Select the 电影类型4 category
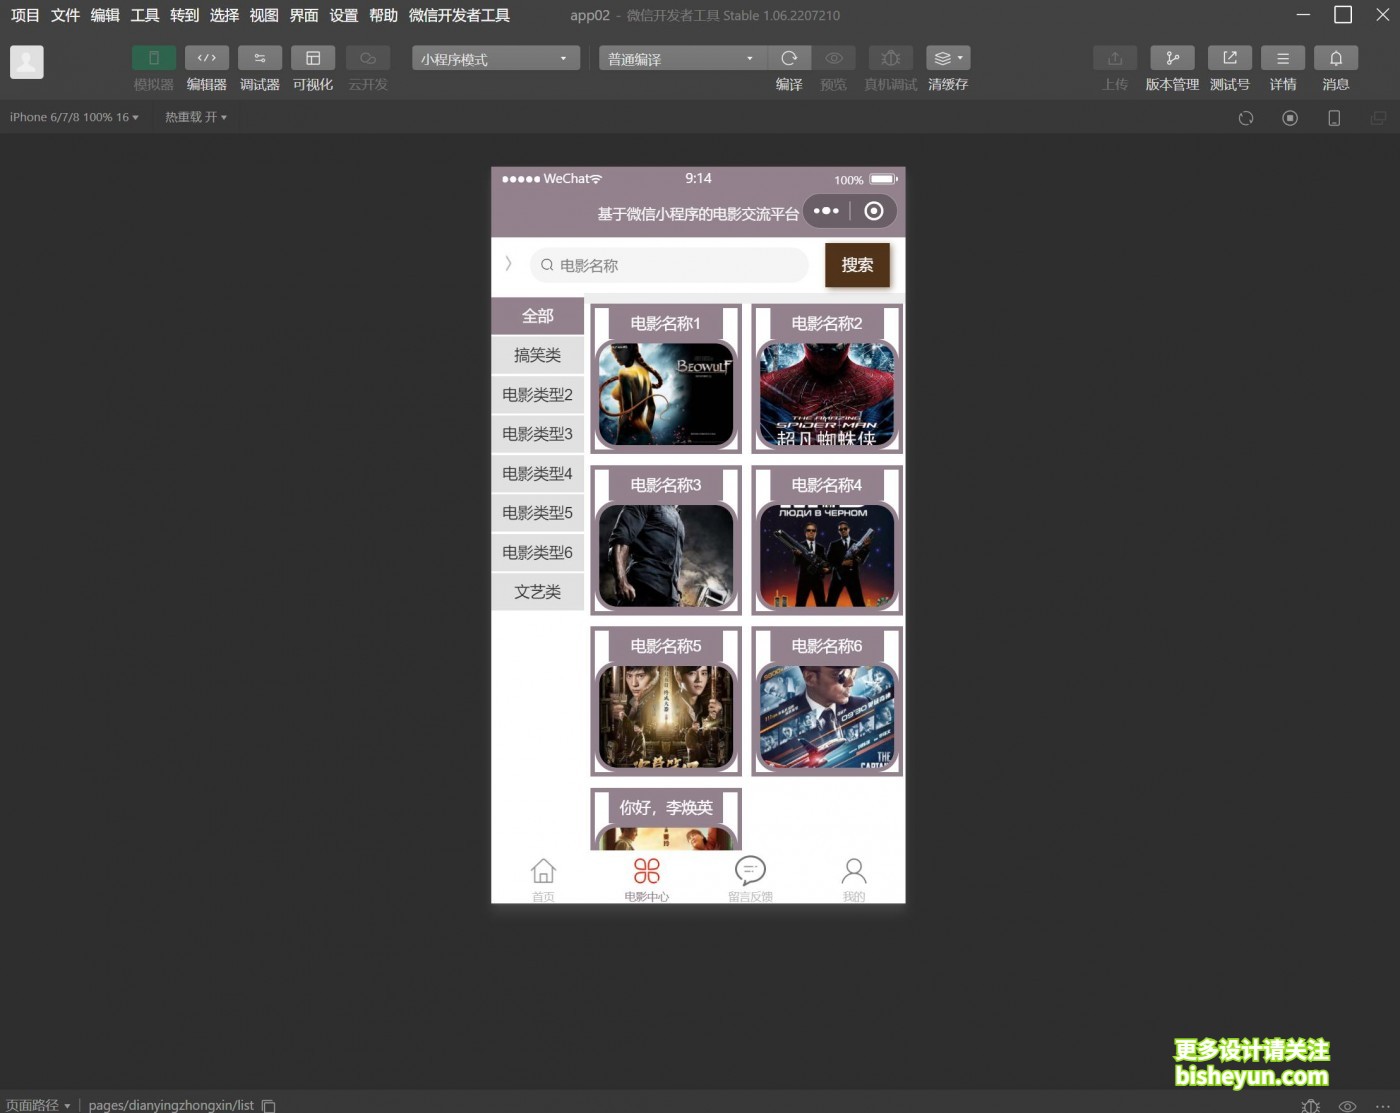 [538, 474]
